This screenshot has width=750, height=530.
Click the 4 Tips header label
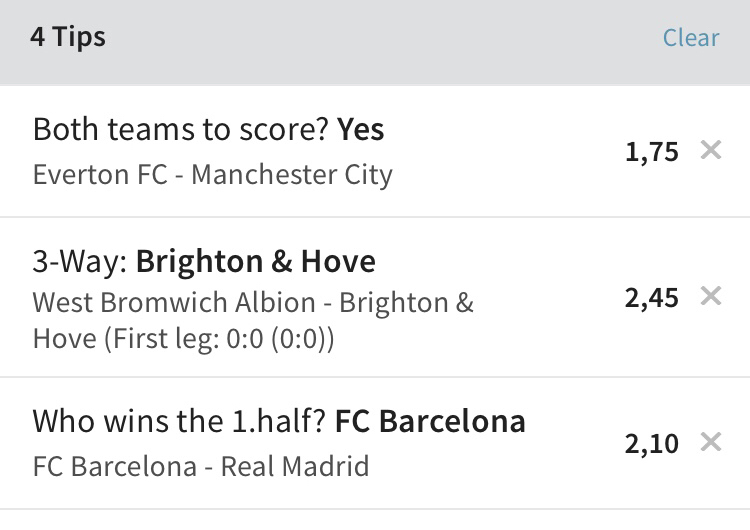(x=68, y=38)
